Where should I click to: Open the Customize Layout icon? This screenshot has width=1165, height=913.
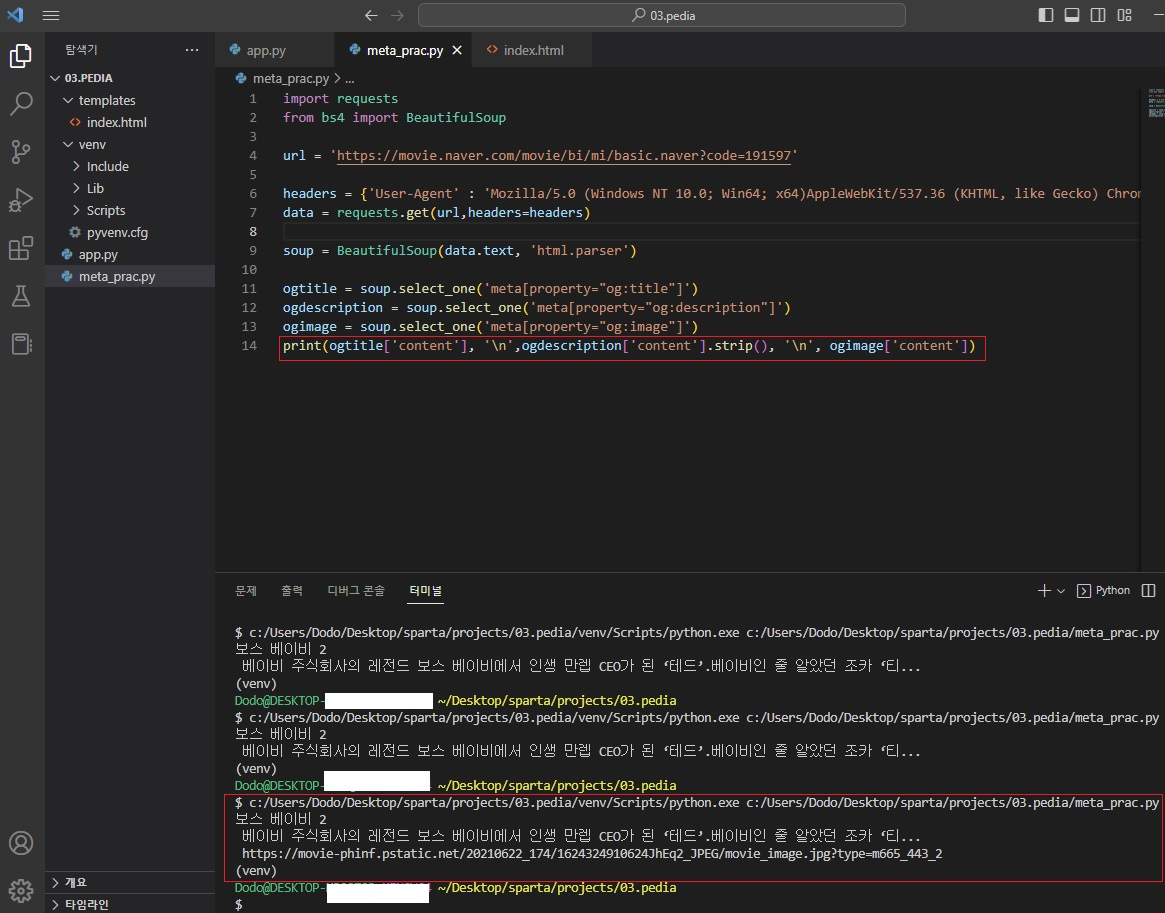[x=1124, y=15]
